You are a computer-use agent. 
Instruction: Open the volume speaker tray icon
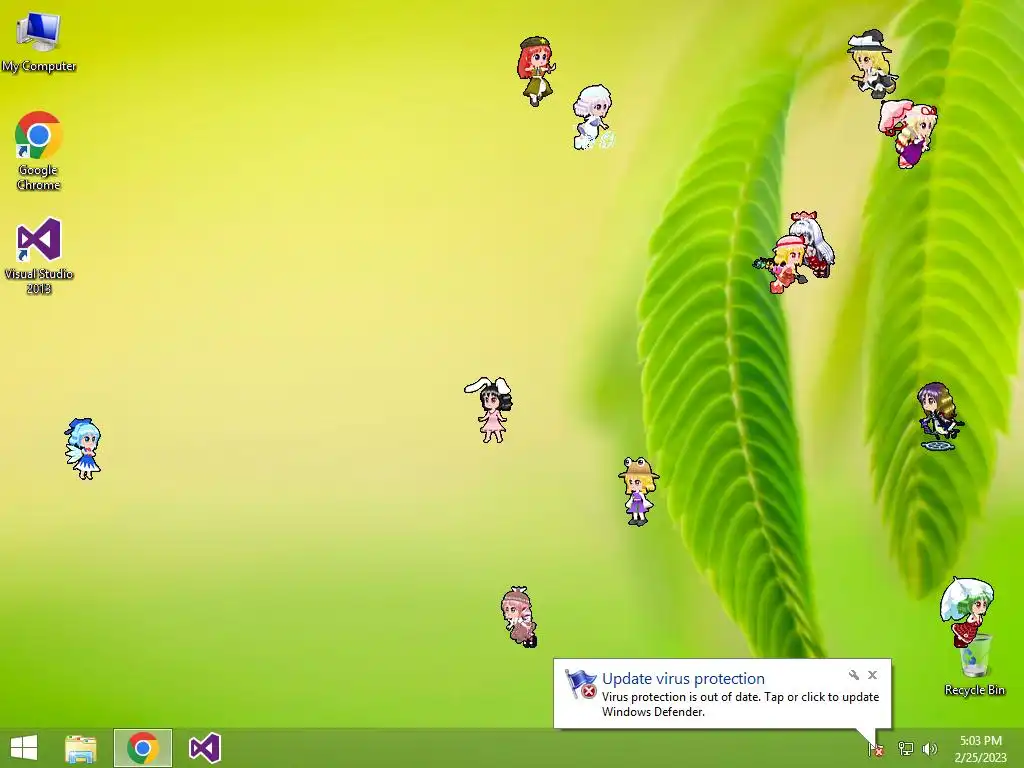930,749
